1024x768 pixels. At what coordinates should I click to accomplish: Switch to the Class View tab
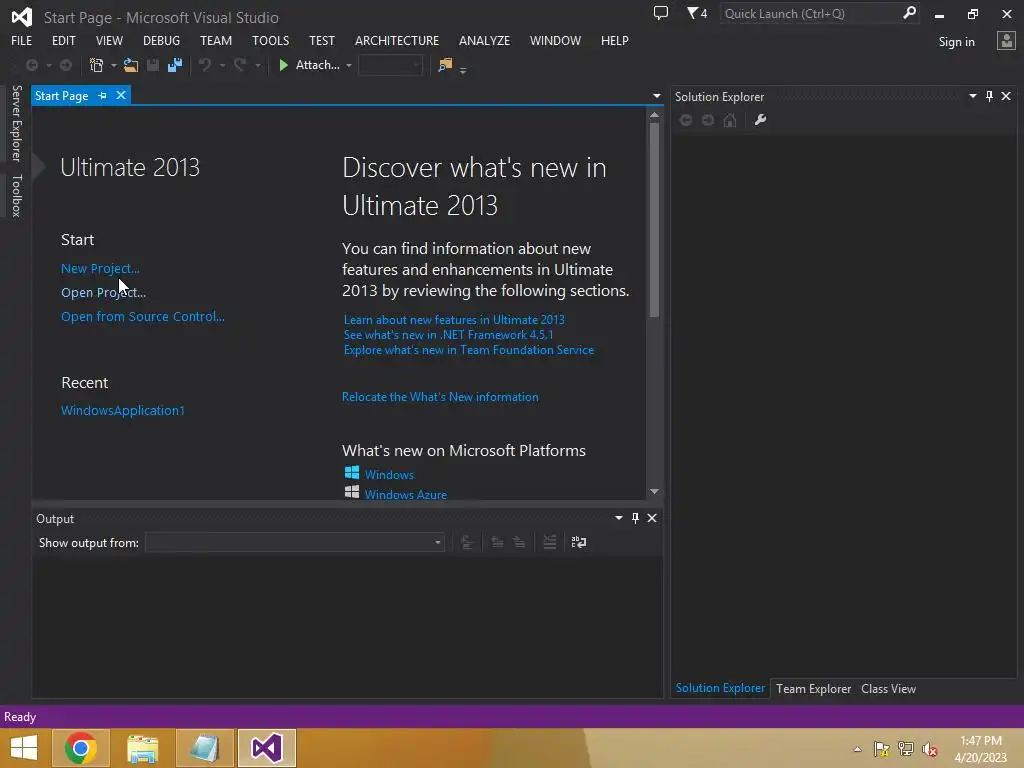pyautogui.click(x=888, y=688)
